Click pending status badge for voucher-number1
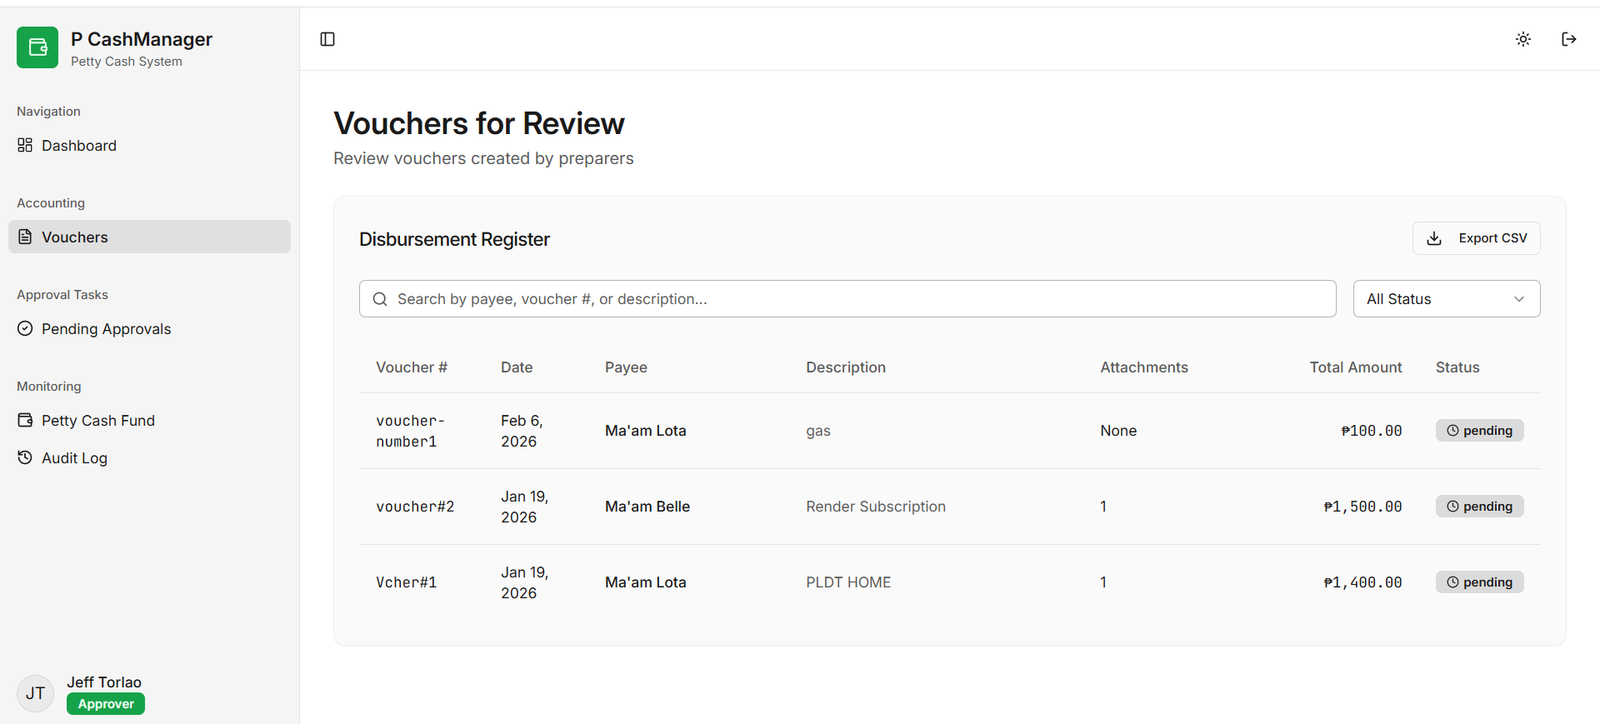 (1479, 431)
